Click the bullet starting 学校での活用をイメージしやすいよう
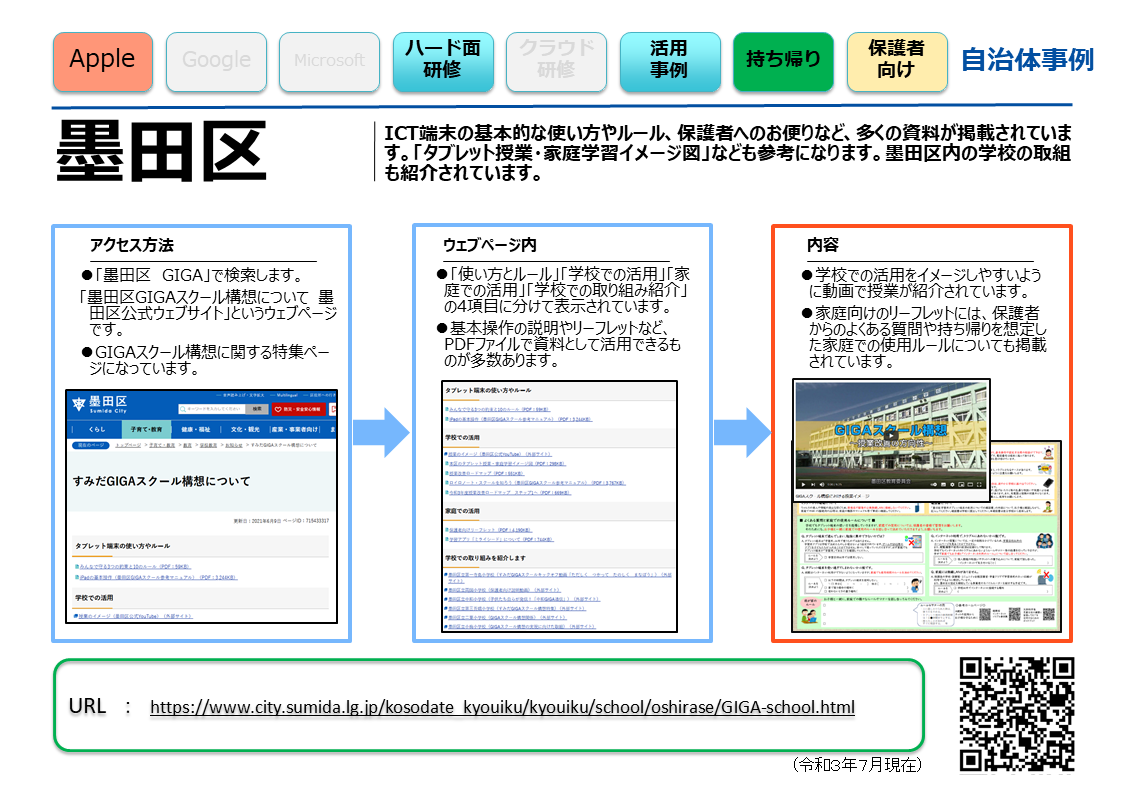 tap(921, 283)
